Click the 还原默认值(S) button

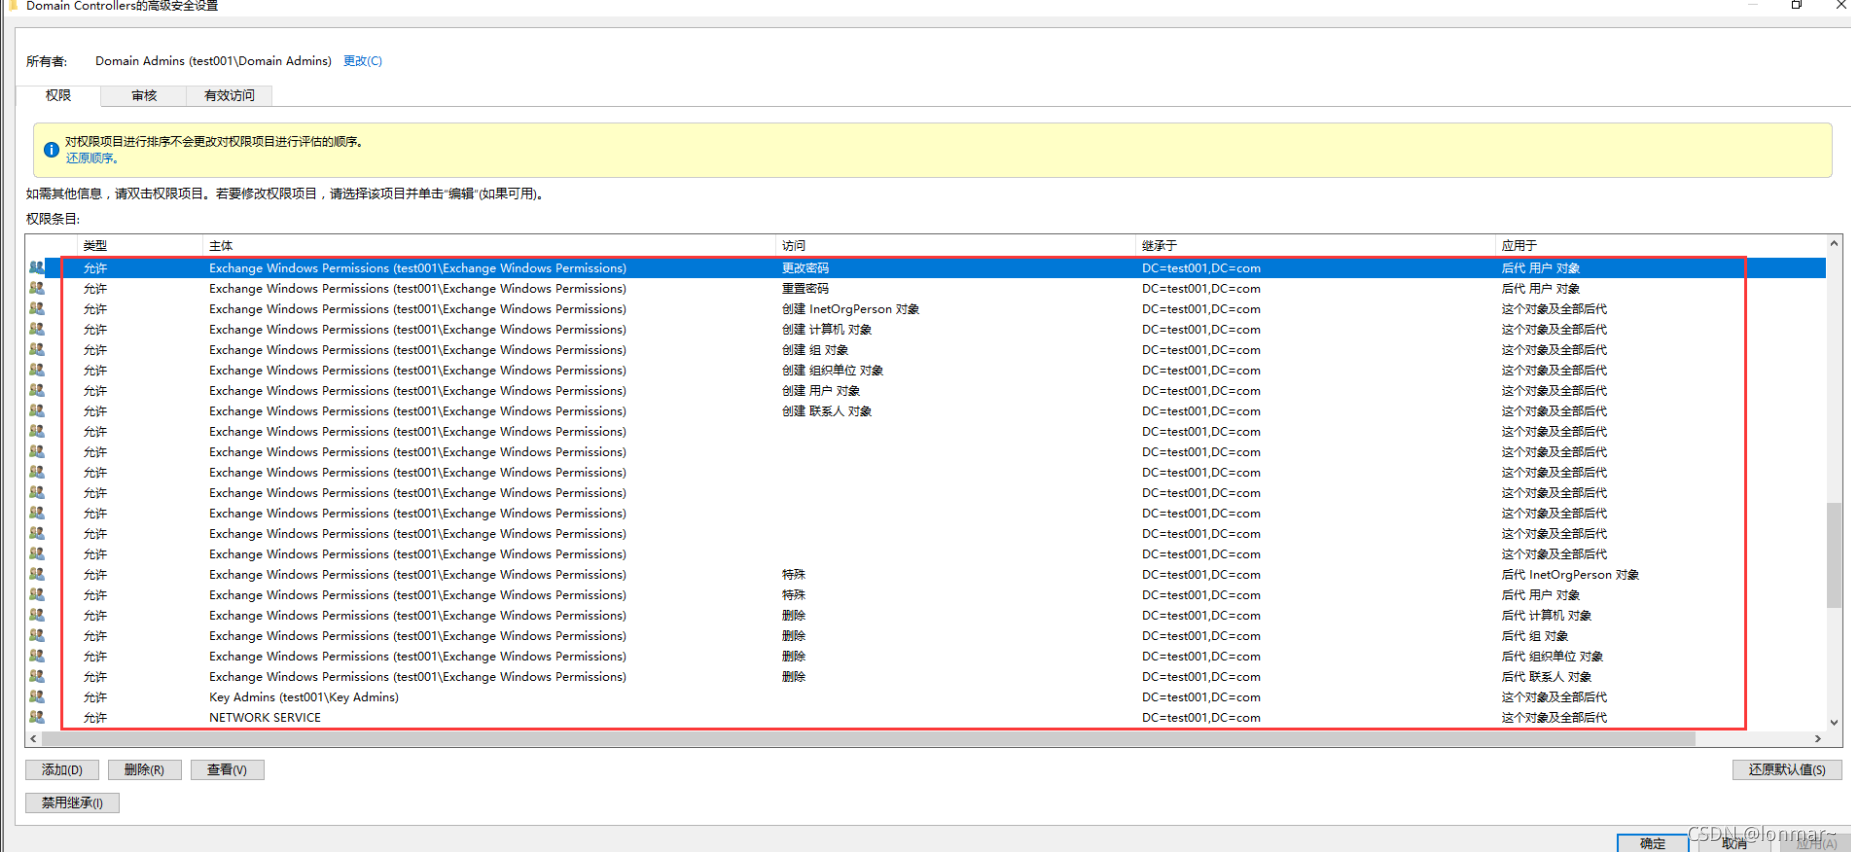pos(1787,770)
